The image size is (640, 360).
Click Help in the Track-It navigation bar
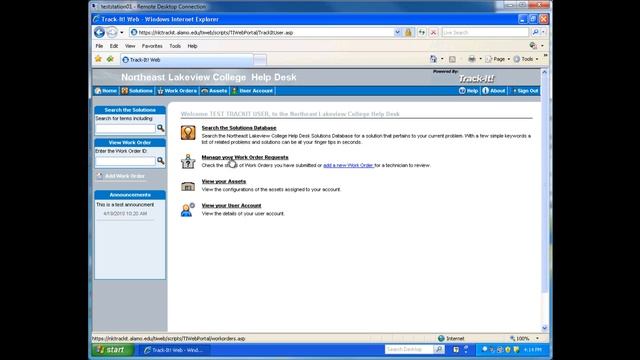point(468,91)
